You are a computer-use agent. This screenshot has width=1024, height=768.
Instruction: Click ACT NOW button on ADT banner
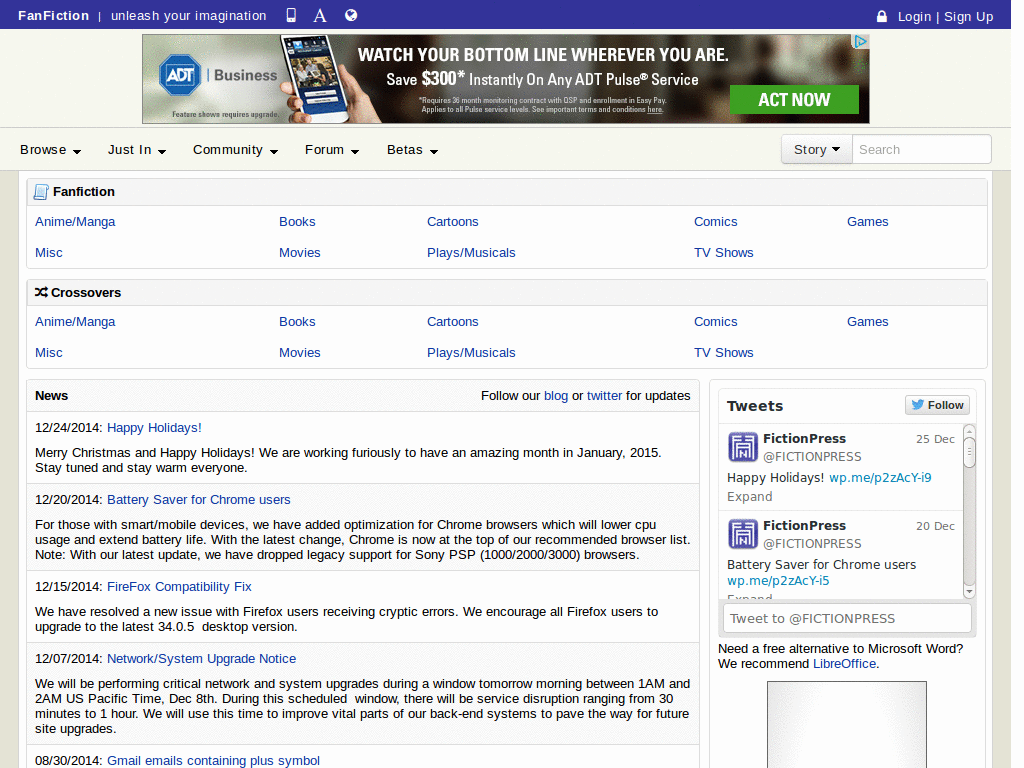pyautogui.click(x=794, y=99)
